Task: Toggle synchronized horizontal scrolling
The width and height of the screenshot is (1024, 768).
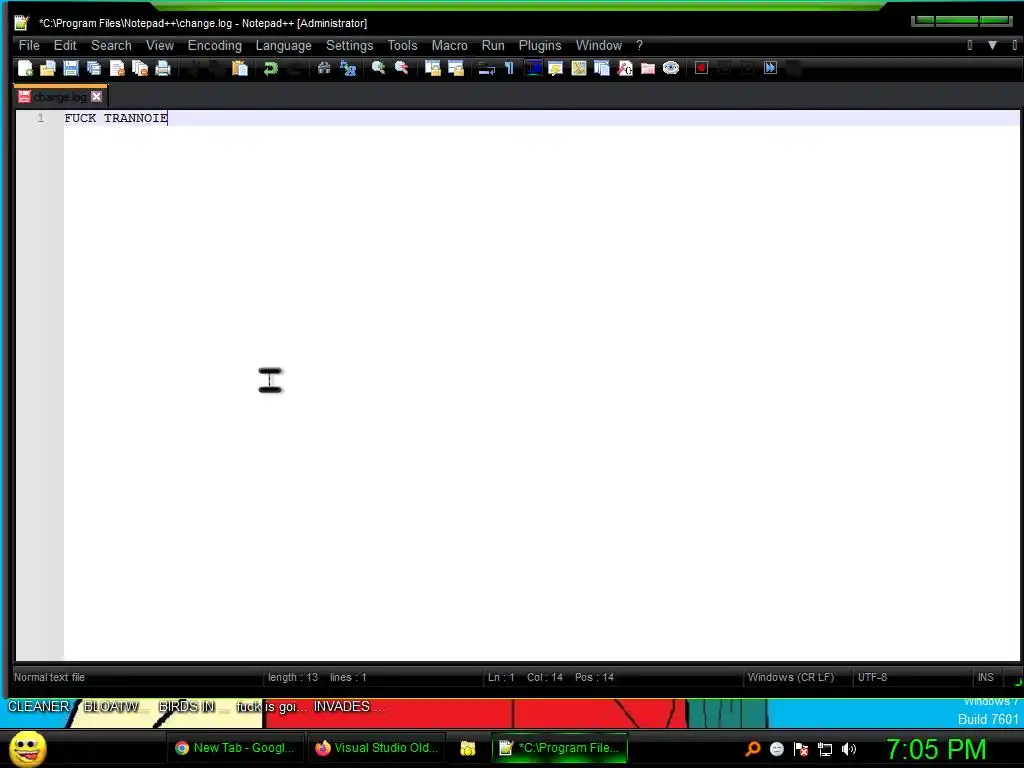Action: (x=456, y=68)
